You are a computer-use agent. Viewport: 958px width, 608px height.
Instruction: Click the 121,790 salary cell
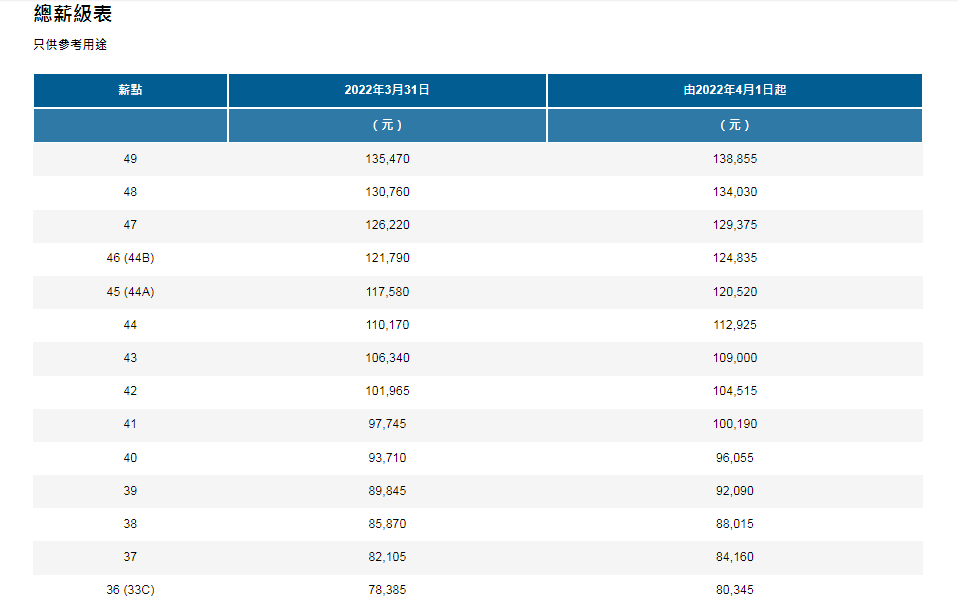click(387, 258)
